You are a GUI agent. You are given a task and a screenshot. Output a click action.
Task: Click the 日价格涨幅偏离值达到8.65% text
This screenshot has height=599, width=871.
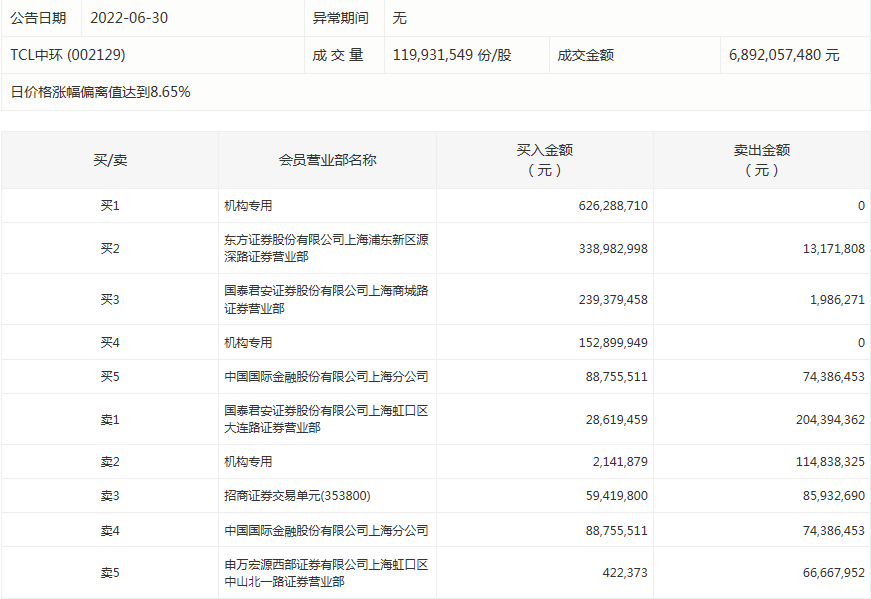tap(100, 92)
